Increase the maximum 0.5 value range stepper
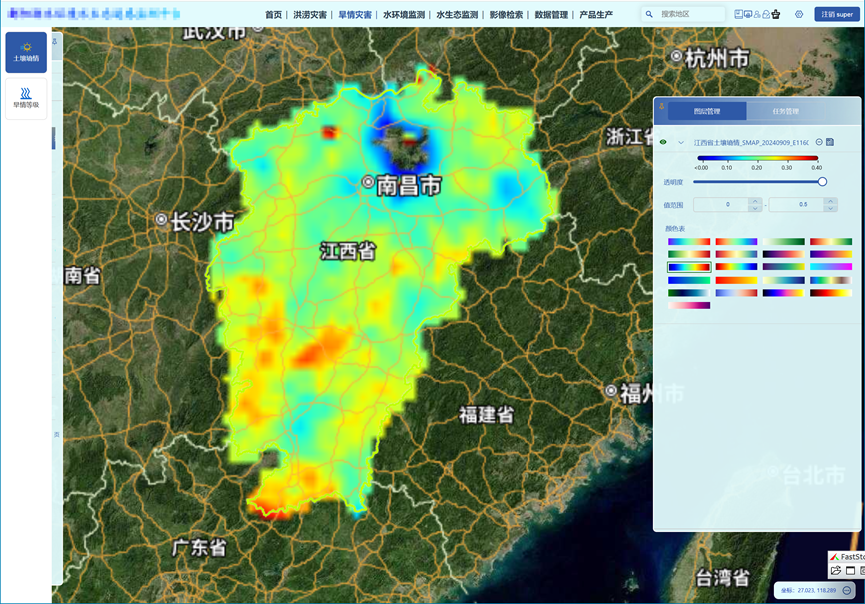Image resolution: width=865 pixels, height=604 pixels. tap(831, 201)
